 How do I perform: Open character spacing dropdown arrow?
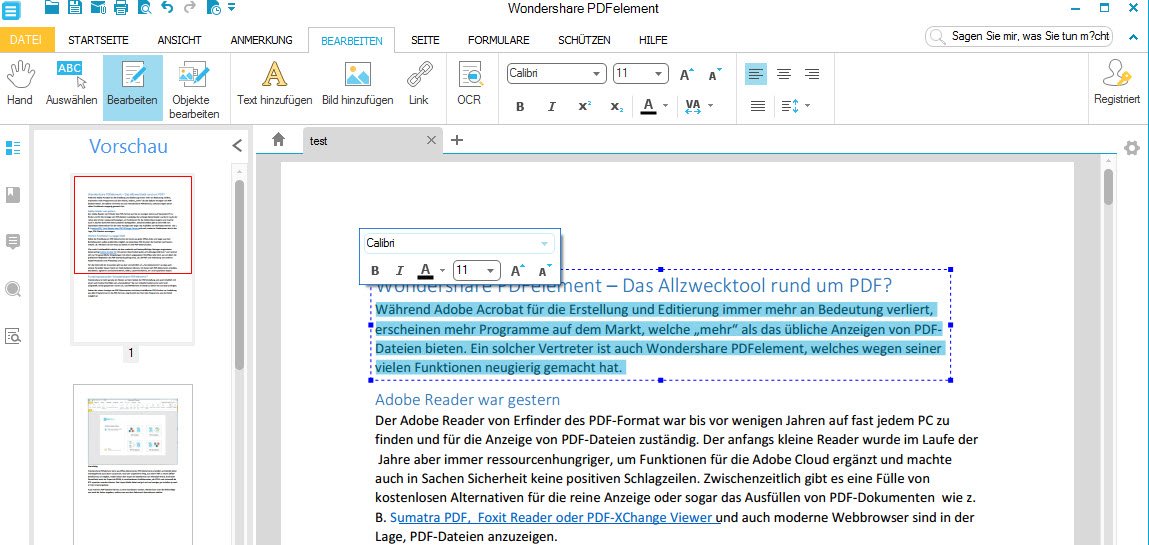(x=711, y=107)
